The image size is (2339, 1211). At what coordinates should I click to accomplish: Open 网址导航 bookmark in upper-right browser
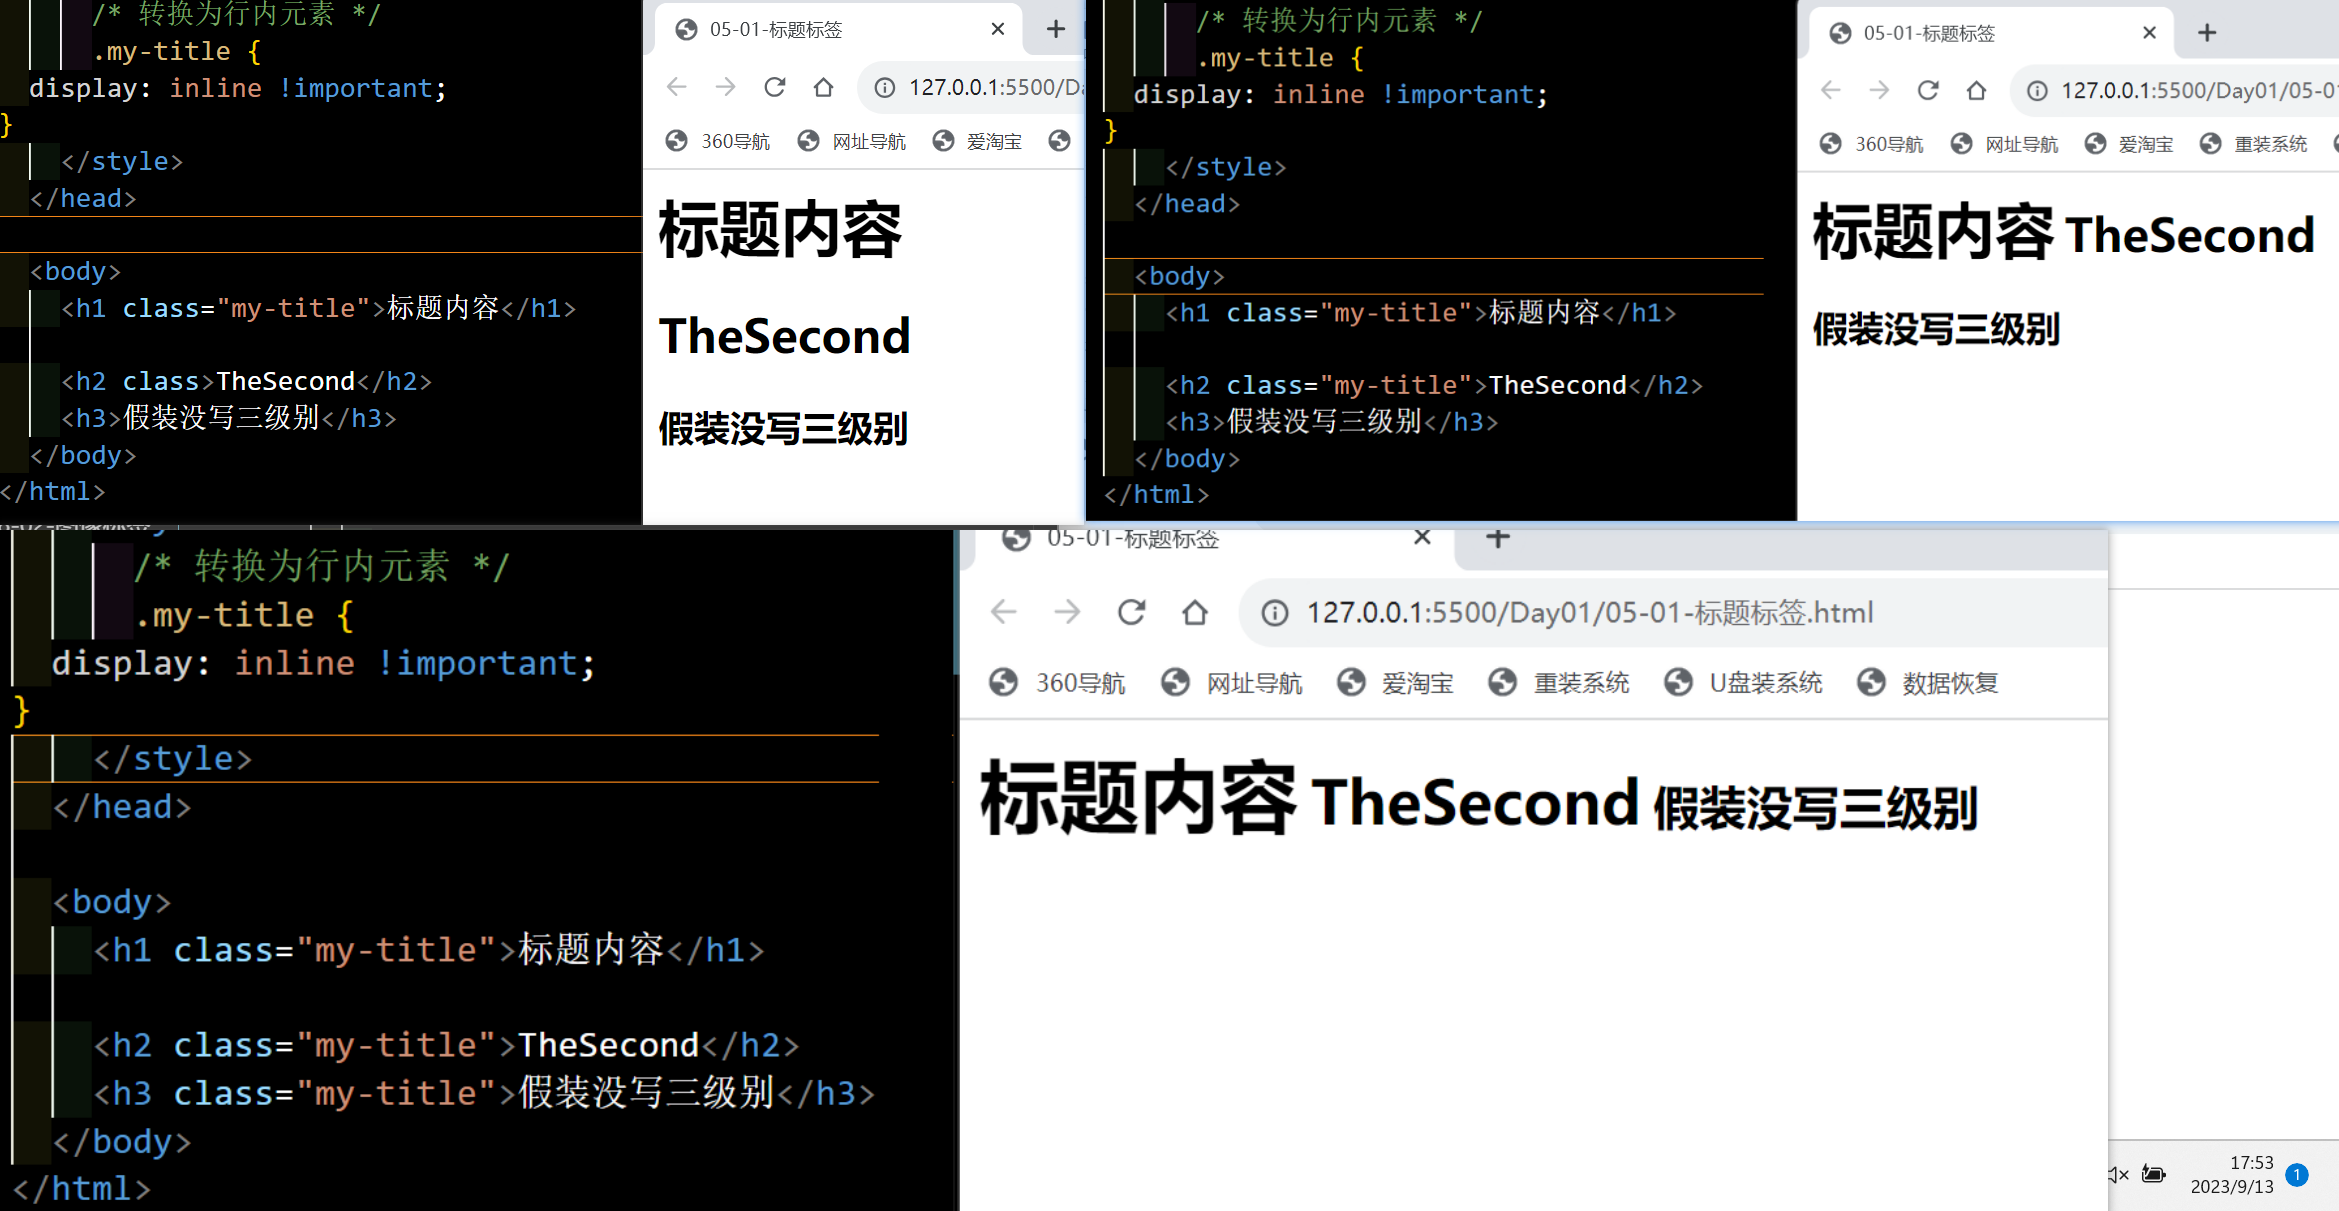[x=2004, y=145]
